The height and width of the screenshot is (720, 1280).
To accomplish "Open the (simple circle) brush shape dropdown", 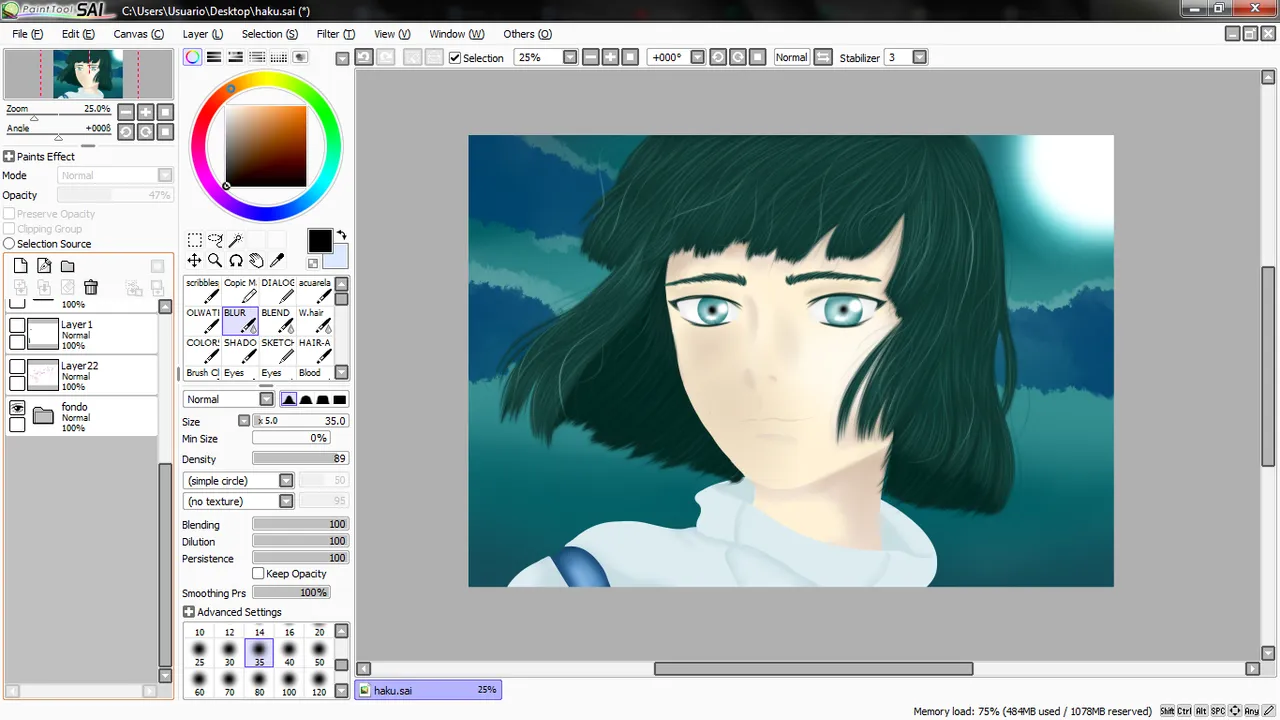I will coord(286,481).
